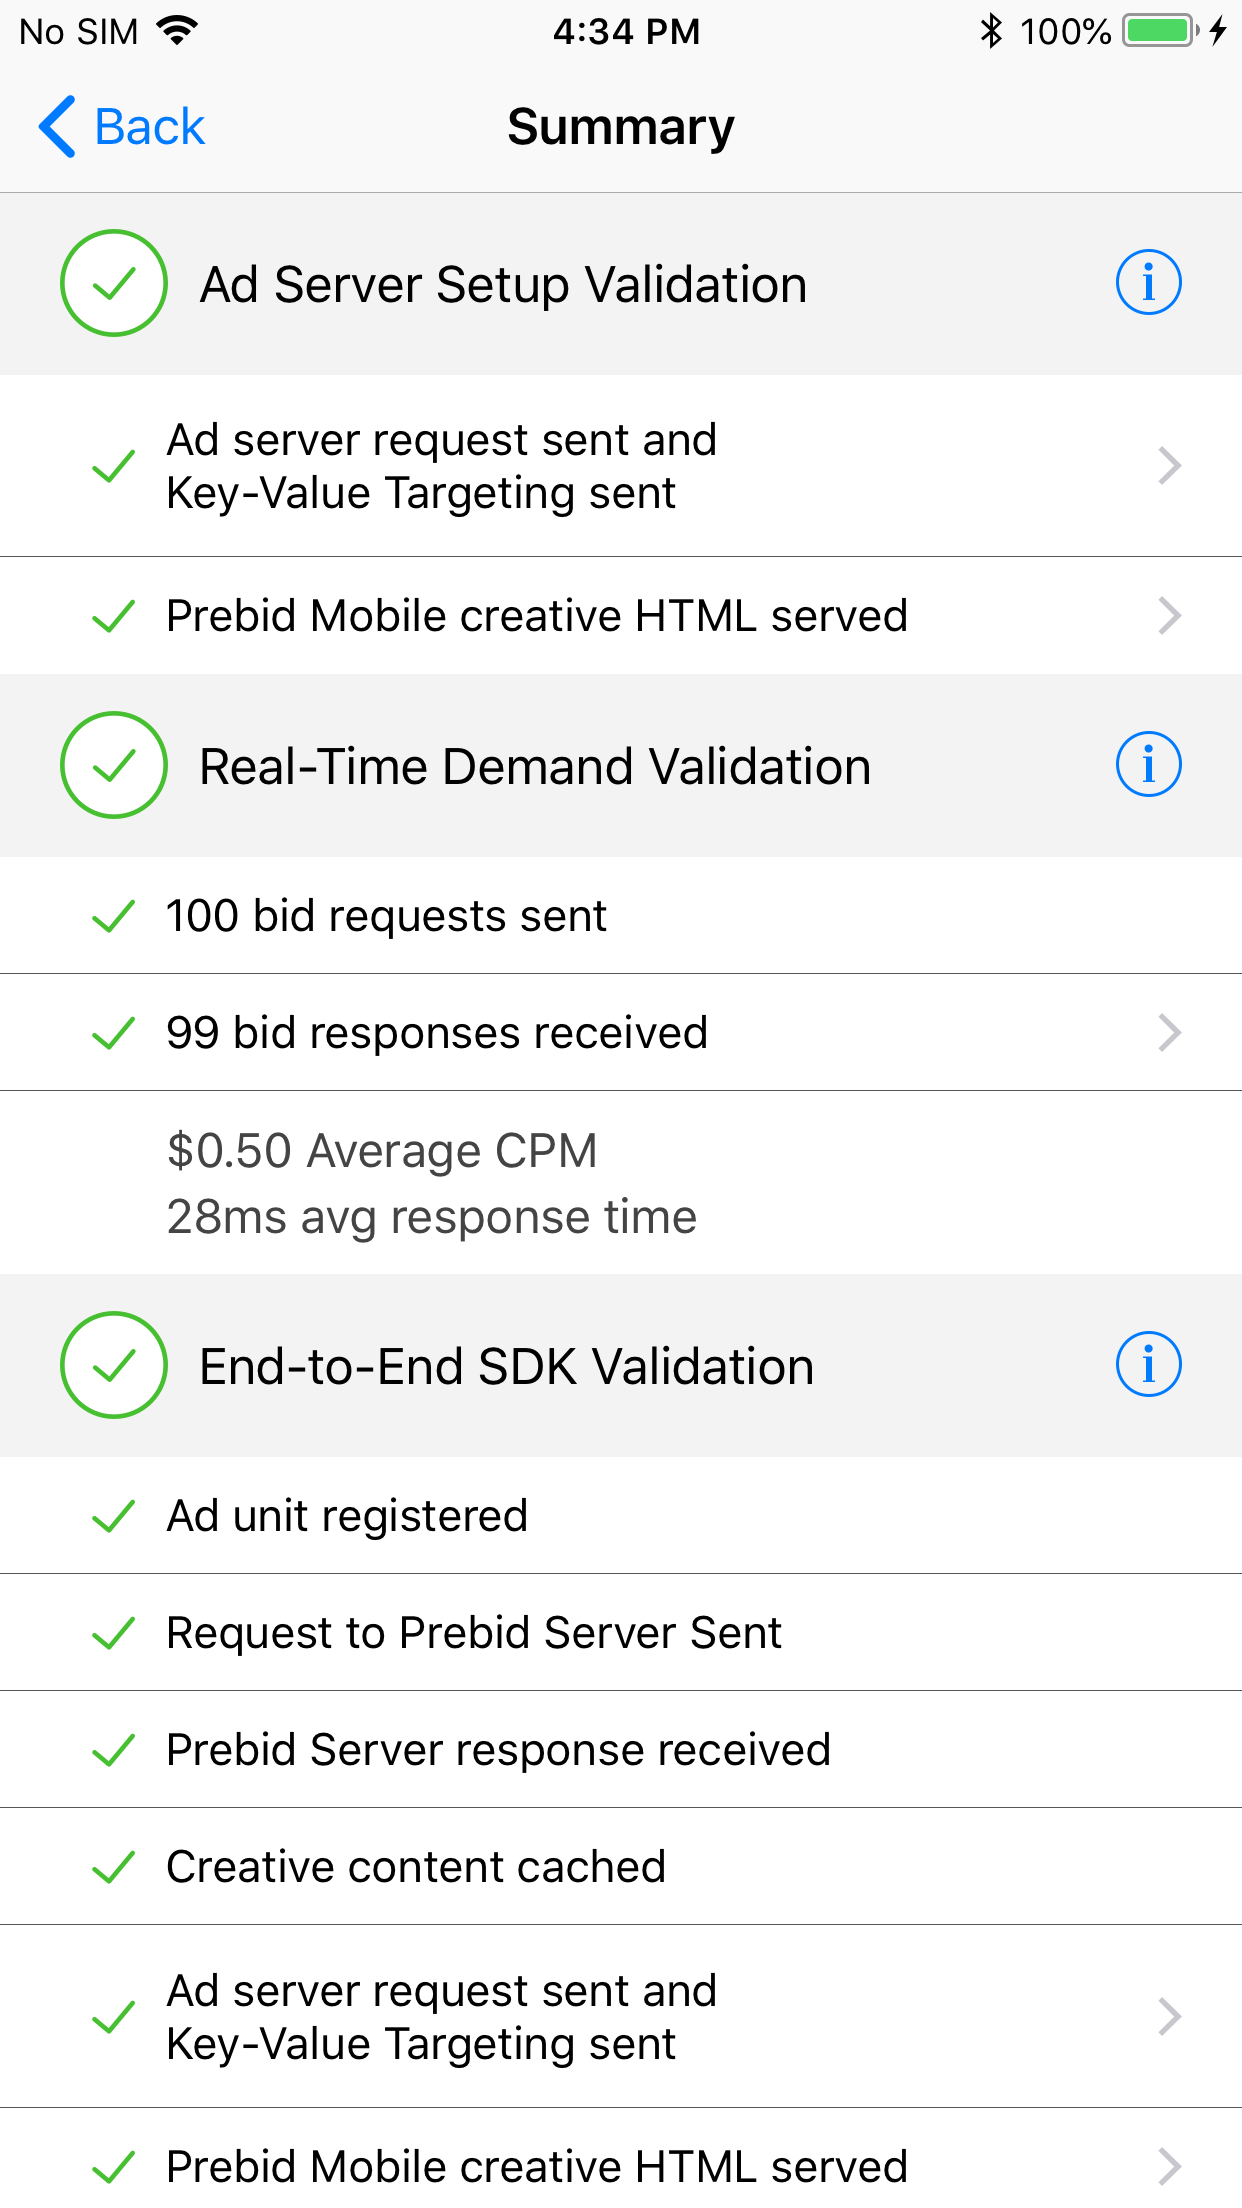Open info for End-to-End SDK Validation
Viewport: 1242px width, 2208px height.
[x=1148, y=1364]
